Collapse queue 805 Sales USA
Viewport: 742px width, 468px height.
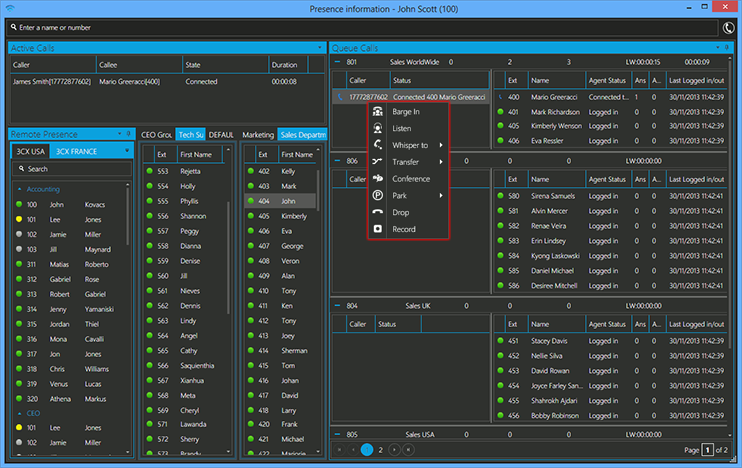337,434
